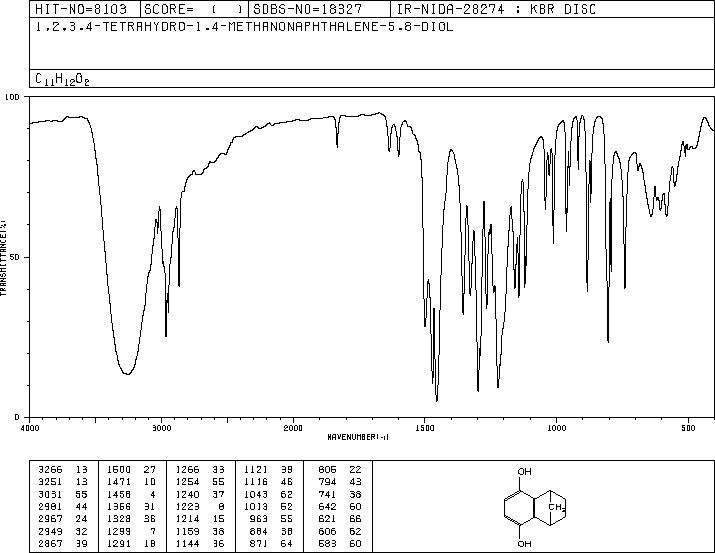Click the compound name 1,2,3,4-TETRAHYDRO-1,4-METHANONAPHTHALENE-5,8-DIOL

point(244,27)
